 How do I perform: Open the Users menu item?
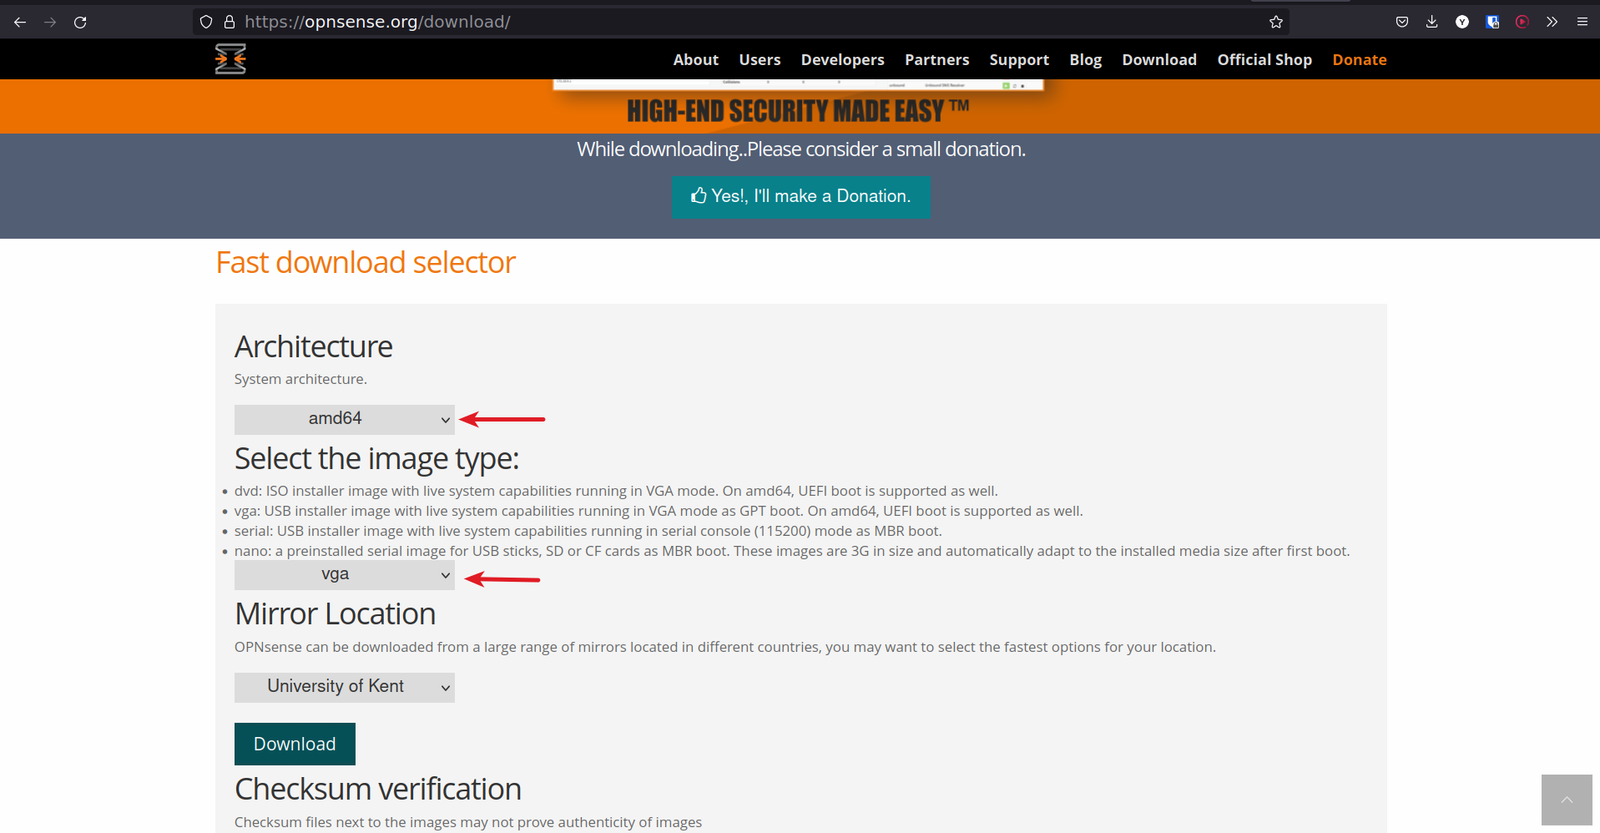pyautogui.click(x=760, y=60)
